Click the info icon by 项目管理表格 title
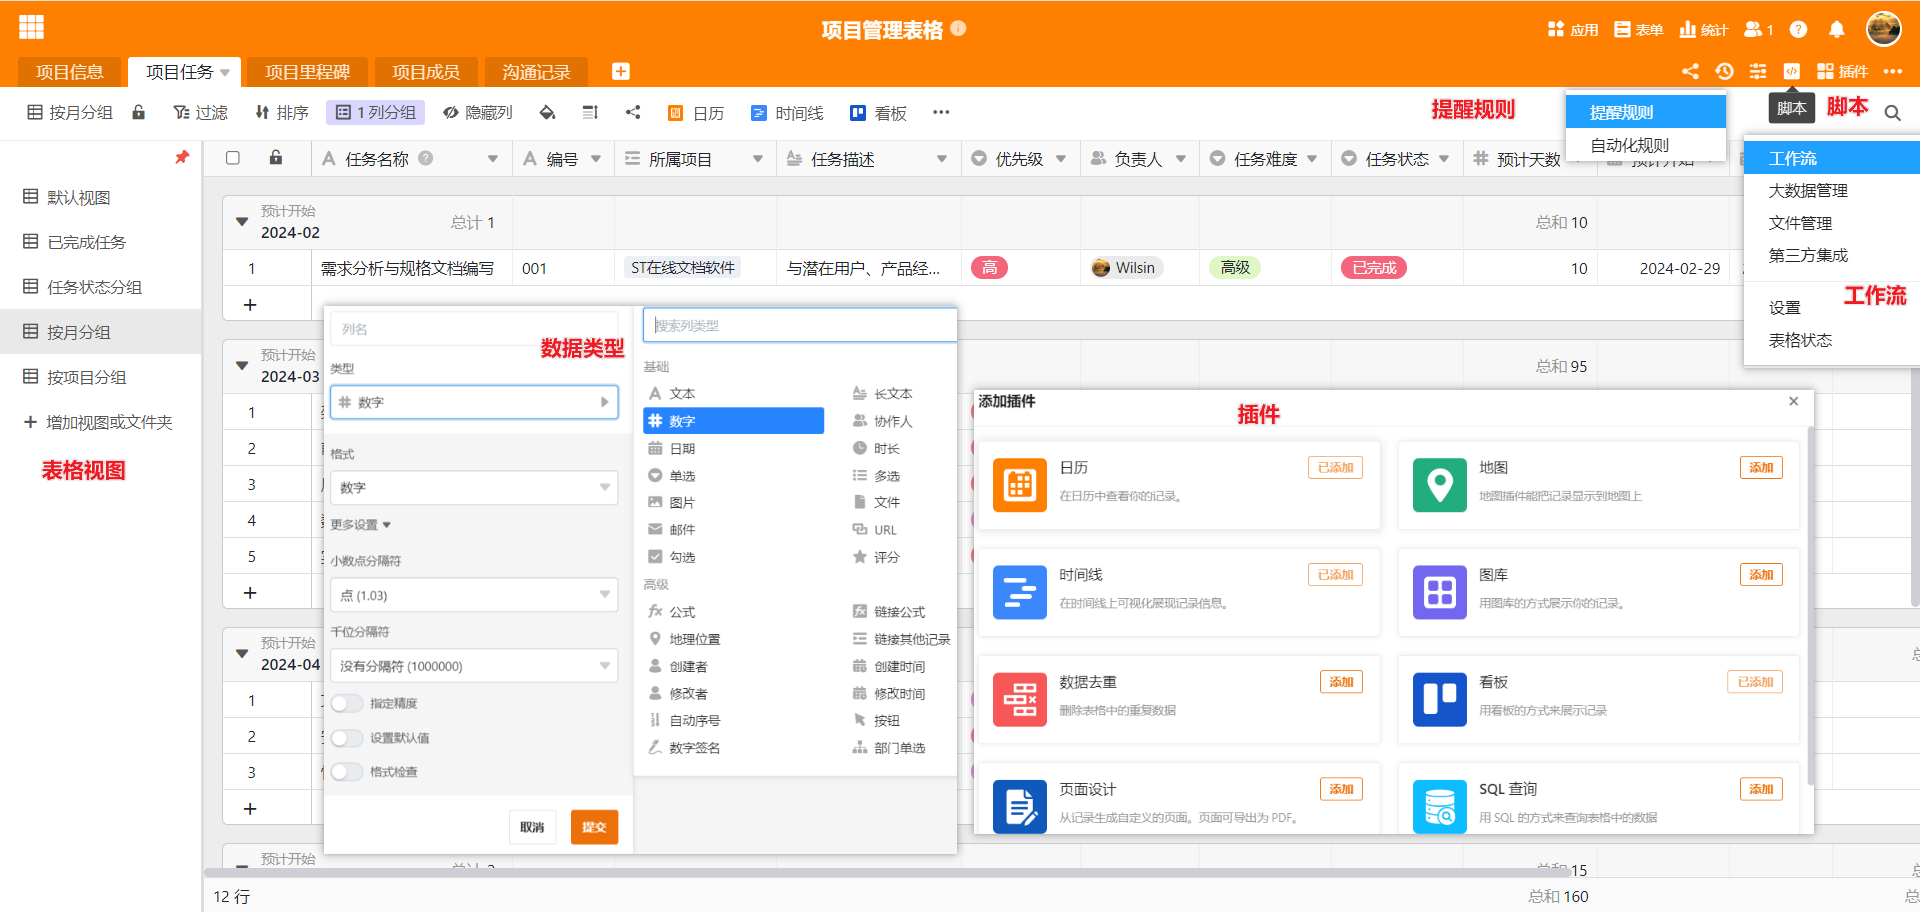Image resolution: width=1920 pixels, height=912 pixels. tap(958, 29)
